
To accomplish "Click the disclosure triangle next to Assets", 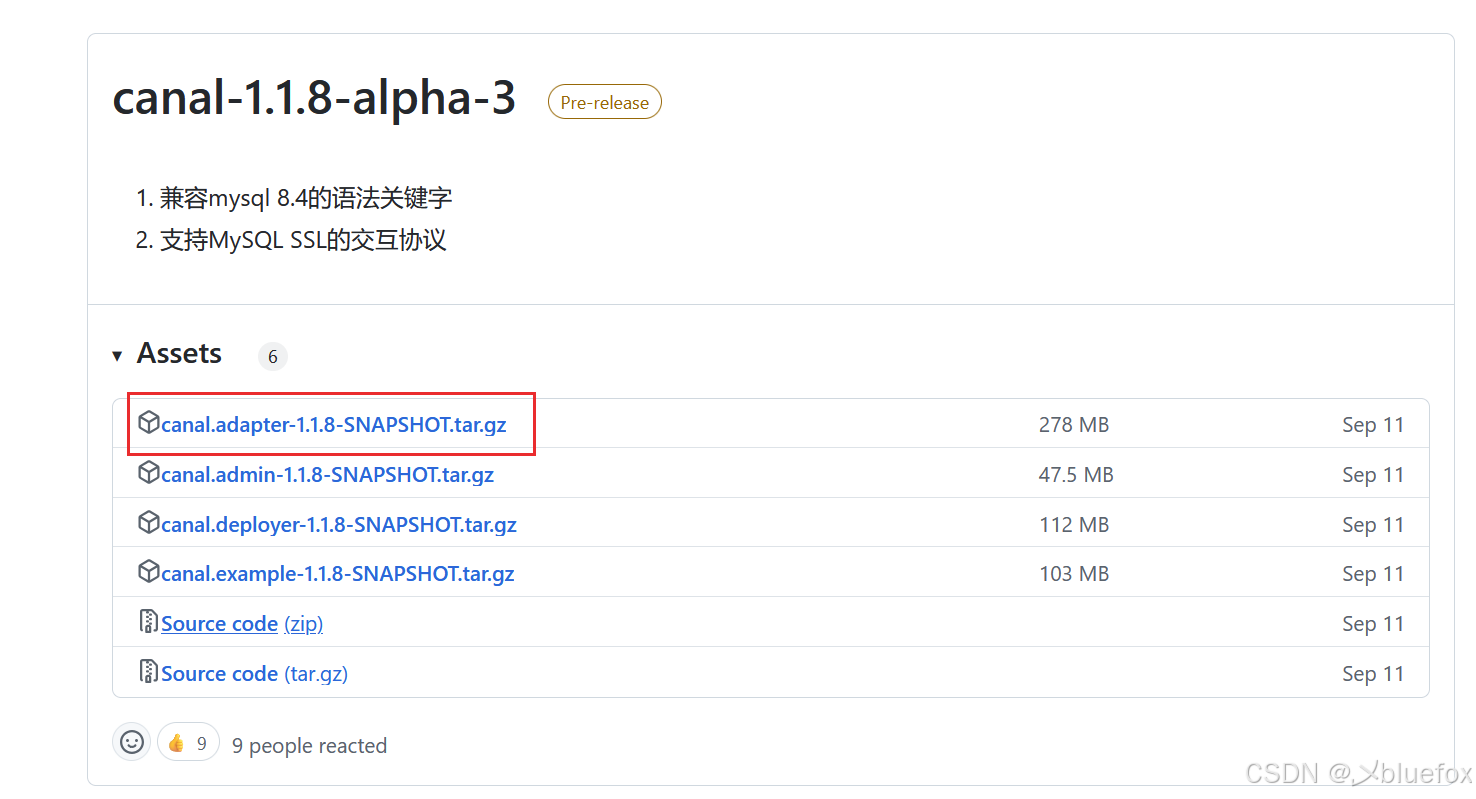I will click(x=117, y=355).
